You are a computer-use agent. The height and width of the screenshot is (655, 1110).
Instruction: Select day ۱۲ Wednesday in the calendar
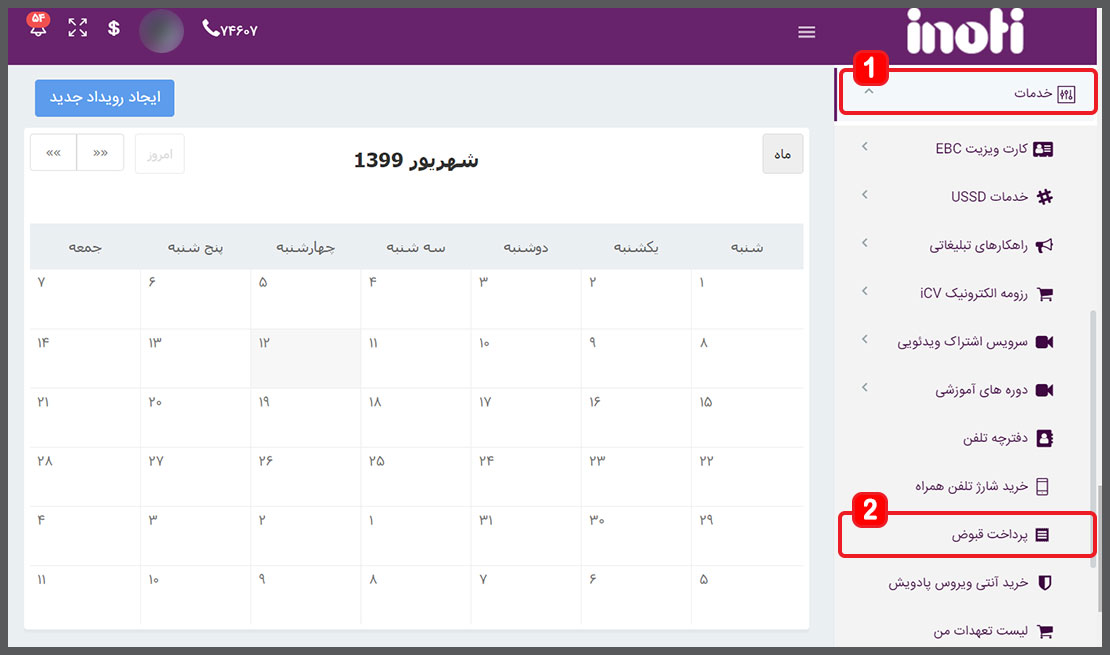click(x=305, y=358)
